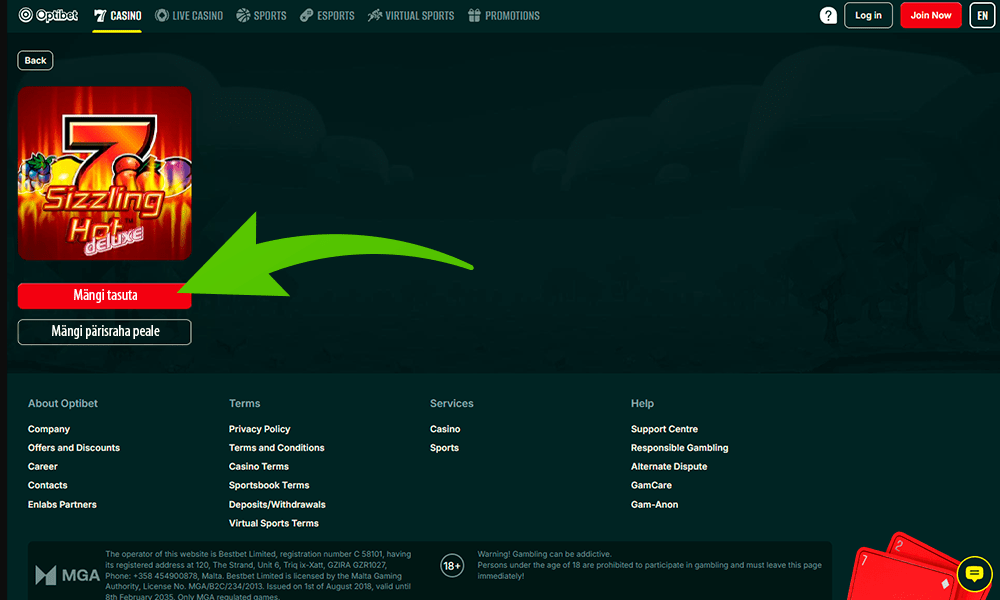Screen dimensions: 1000x600
Task: Open the Responsible Gambling link
Action: point(679,448)
